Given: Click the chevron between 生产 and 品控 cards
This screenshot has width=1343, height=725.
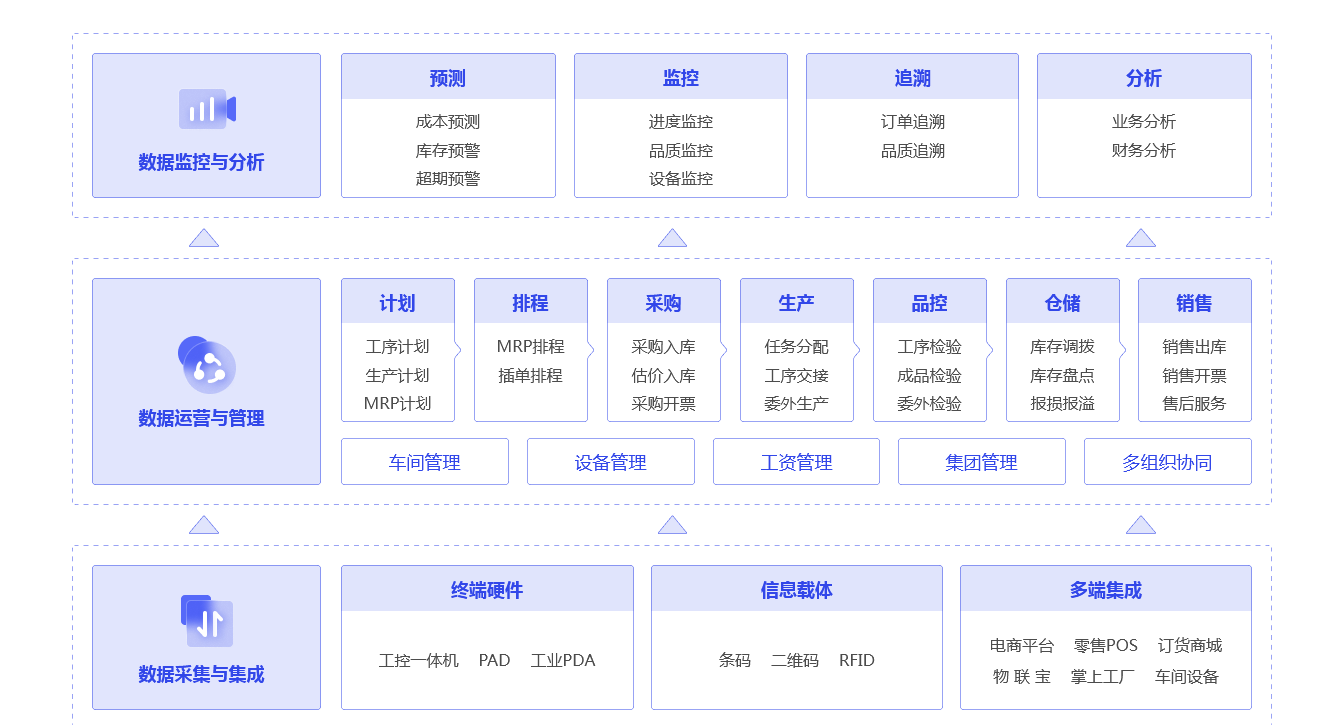Looking at the screenshot, I should point(857,350).
